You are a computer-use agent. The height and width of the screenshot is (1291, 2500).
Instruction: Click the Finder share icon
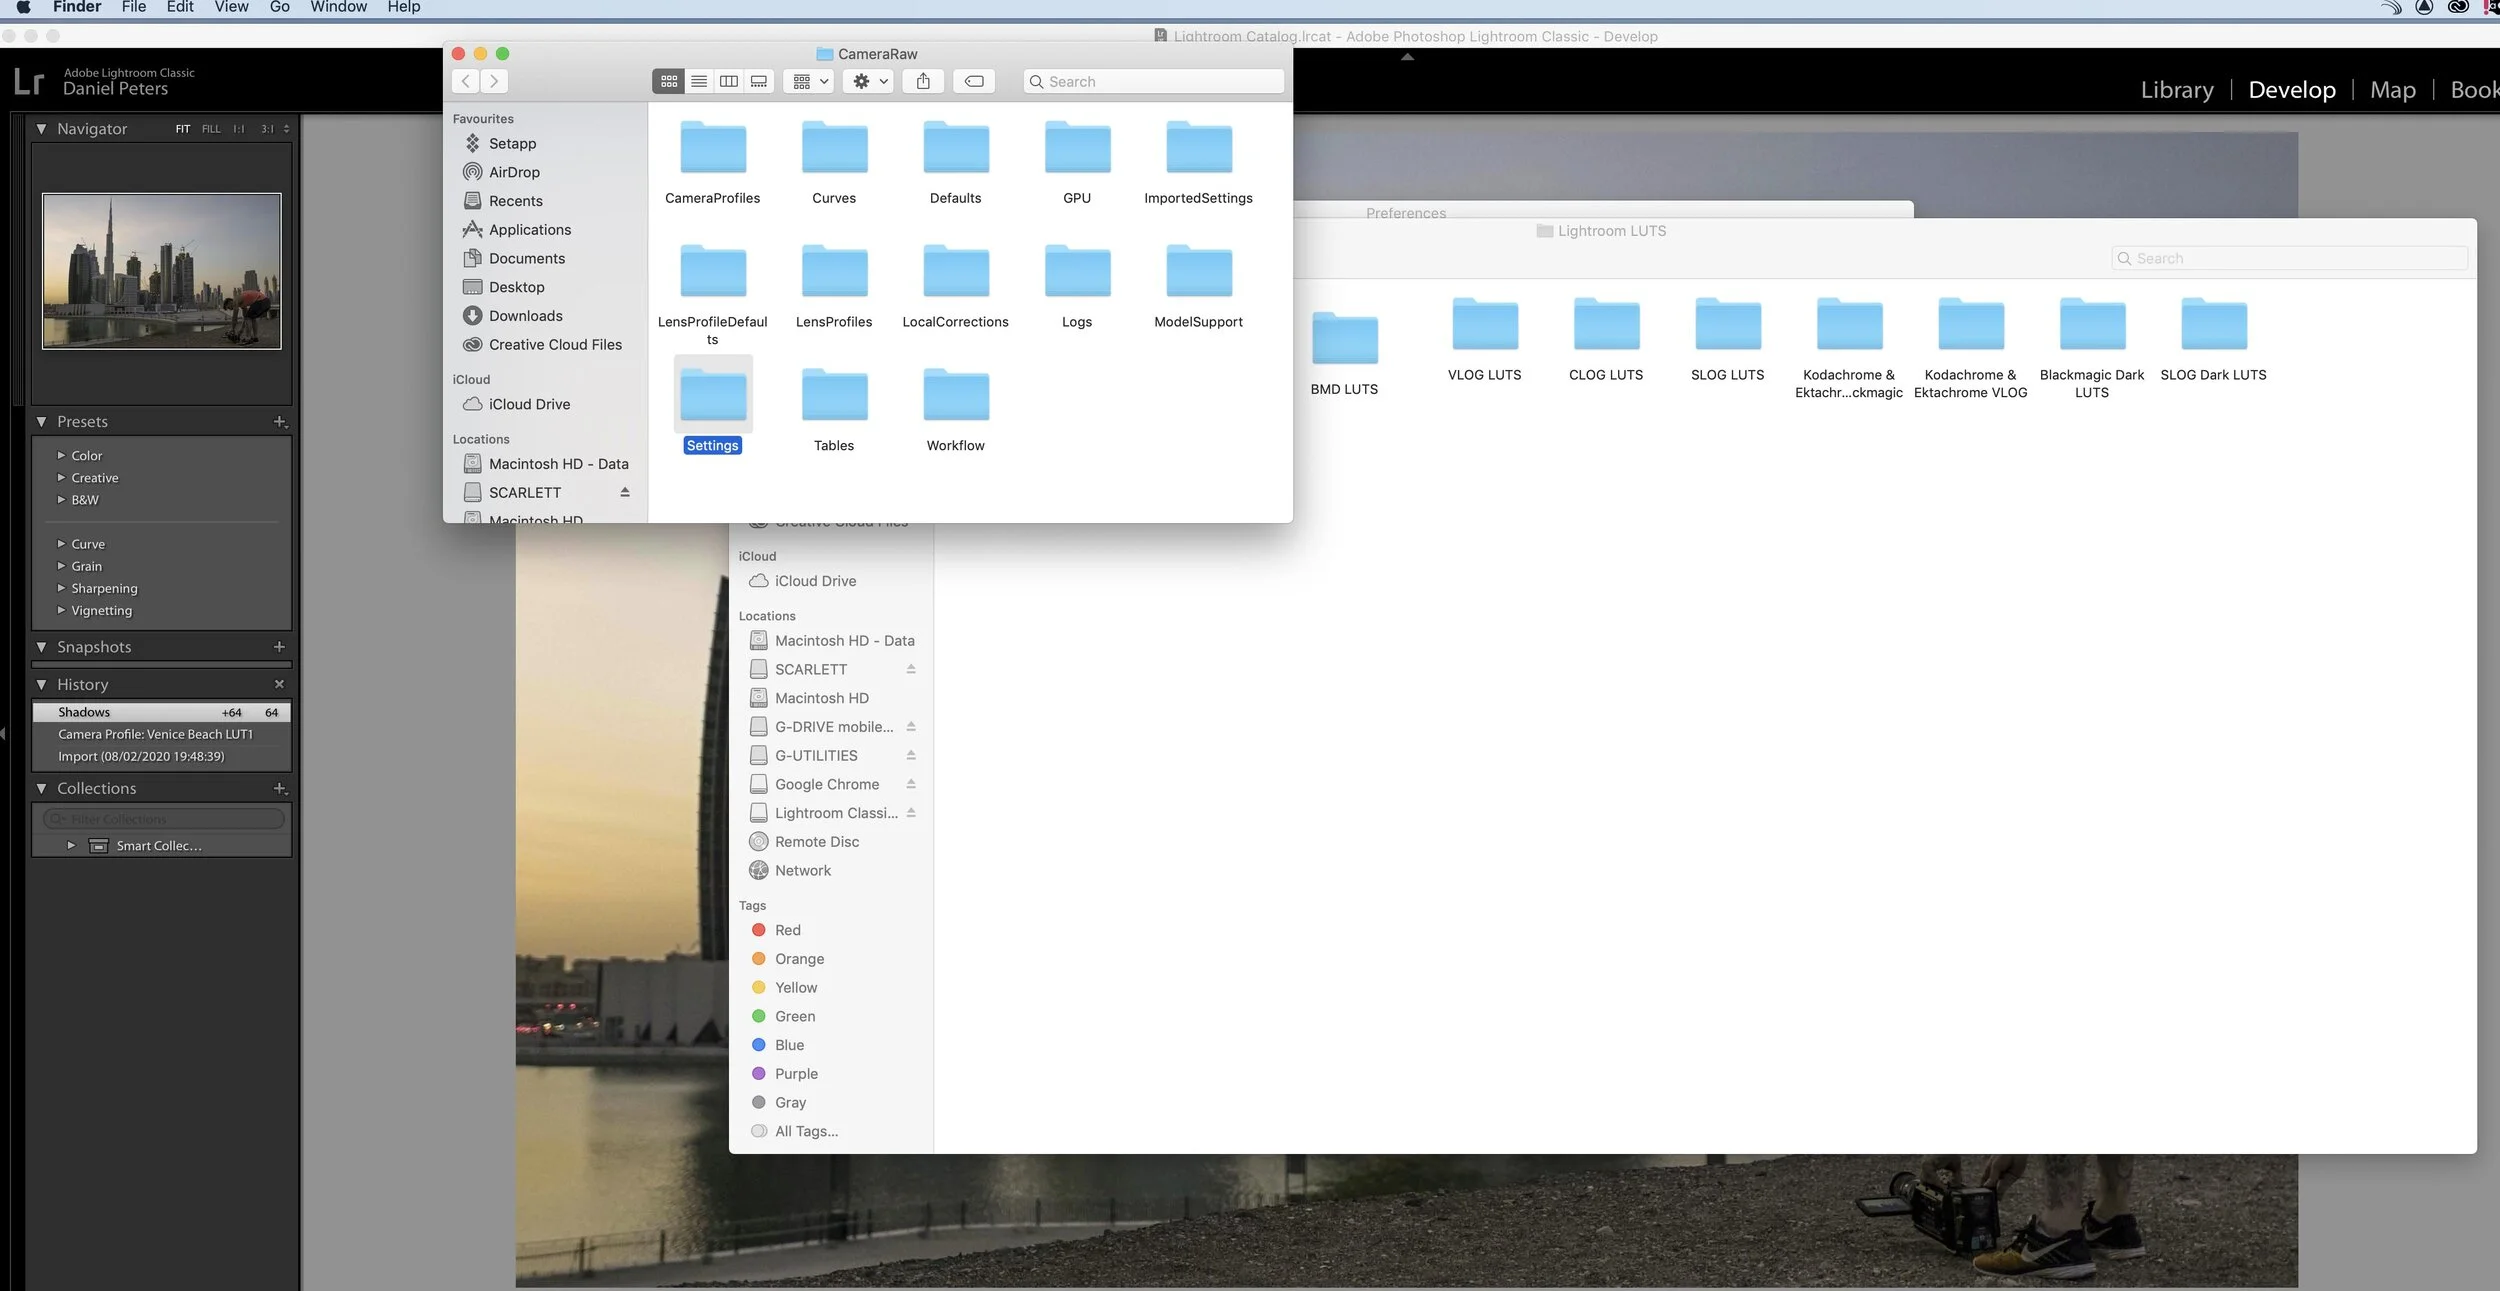click(x=923, y=82)
